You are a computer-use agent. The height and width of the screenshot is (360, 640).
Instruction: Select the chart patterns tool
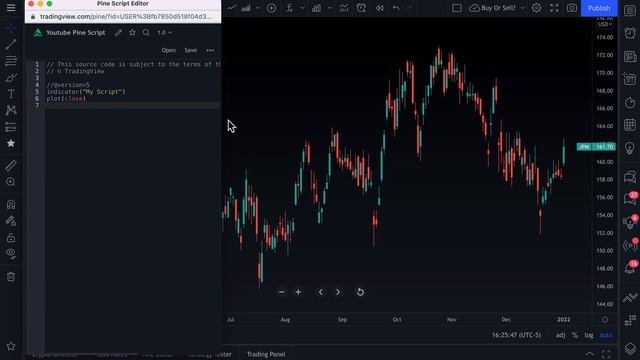point(11,110)
